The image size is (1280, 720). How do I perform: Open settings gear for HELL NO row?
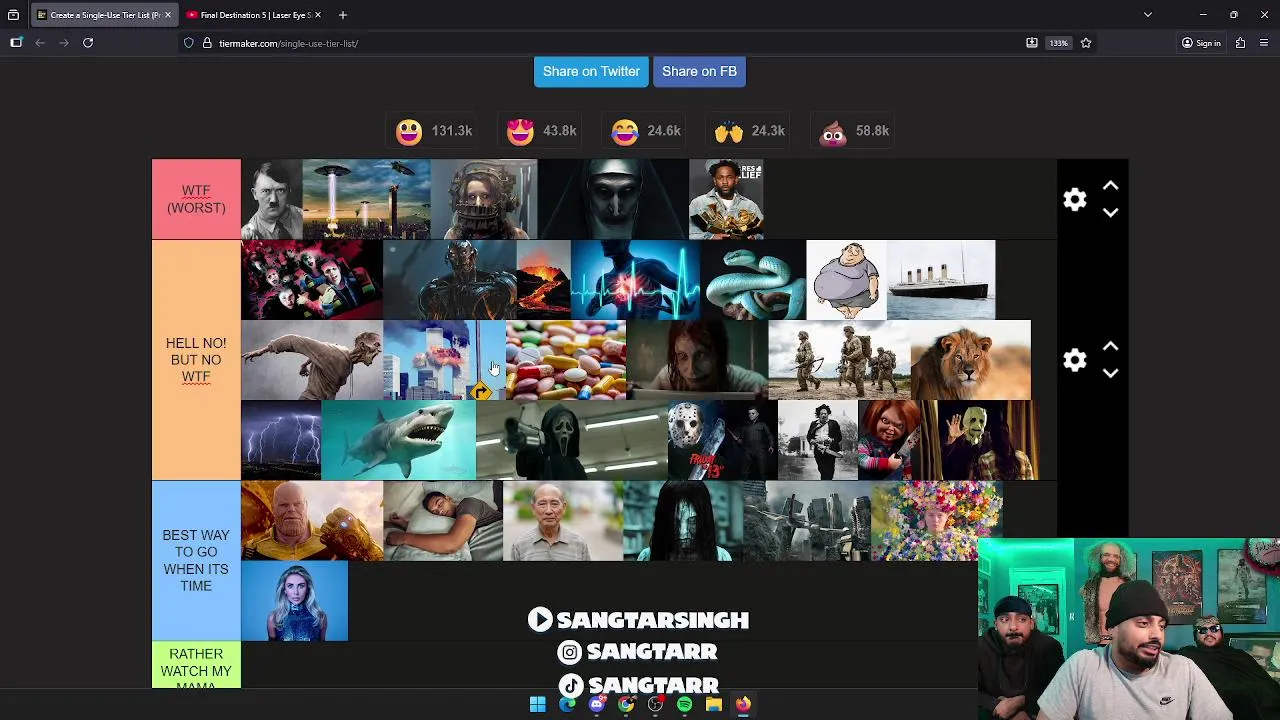[1075, 360]
